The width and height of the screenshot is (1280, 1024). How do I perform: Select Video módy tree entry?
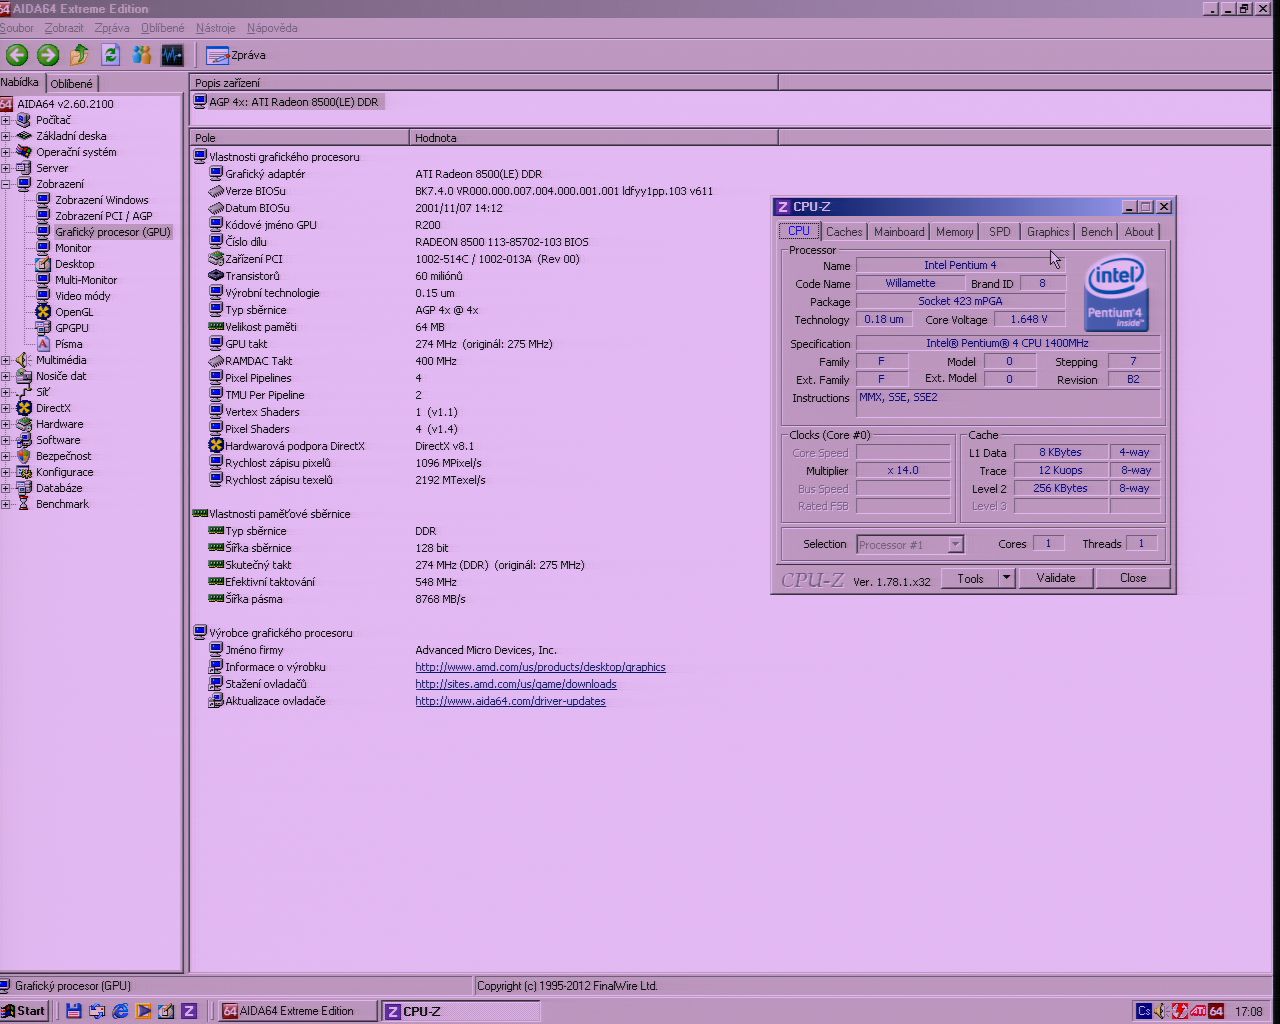point(83,296)
